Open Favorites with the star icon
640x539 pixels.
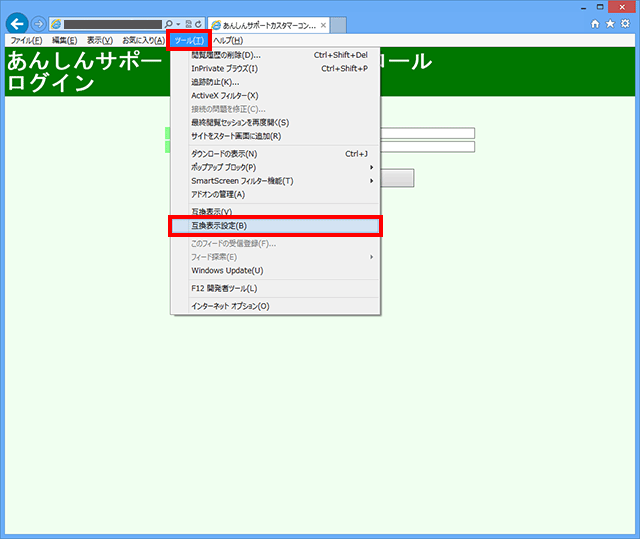click(610, 23)
